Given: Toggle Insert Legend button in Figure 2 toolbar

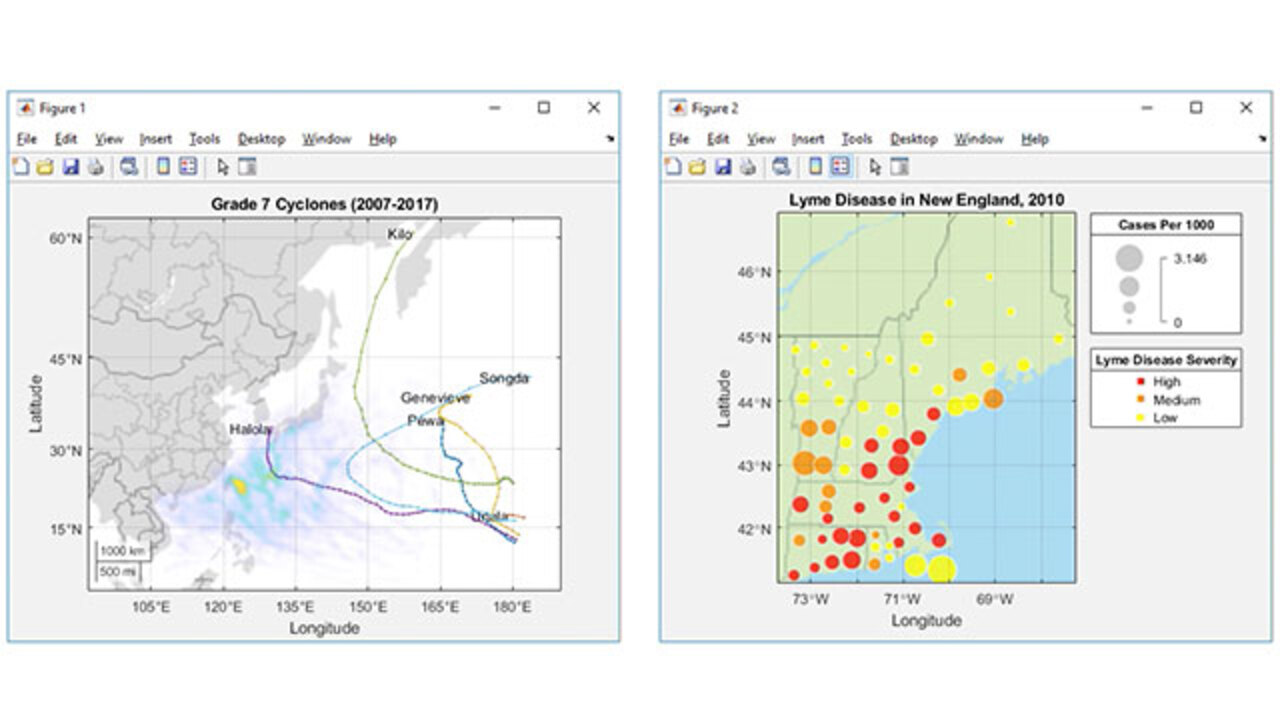Looking at the screenshot, I should (841, 167).
